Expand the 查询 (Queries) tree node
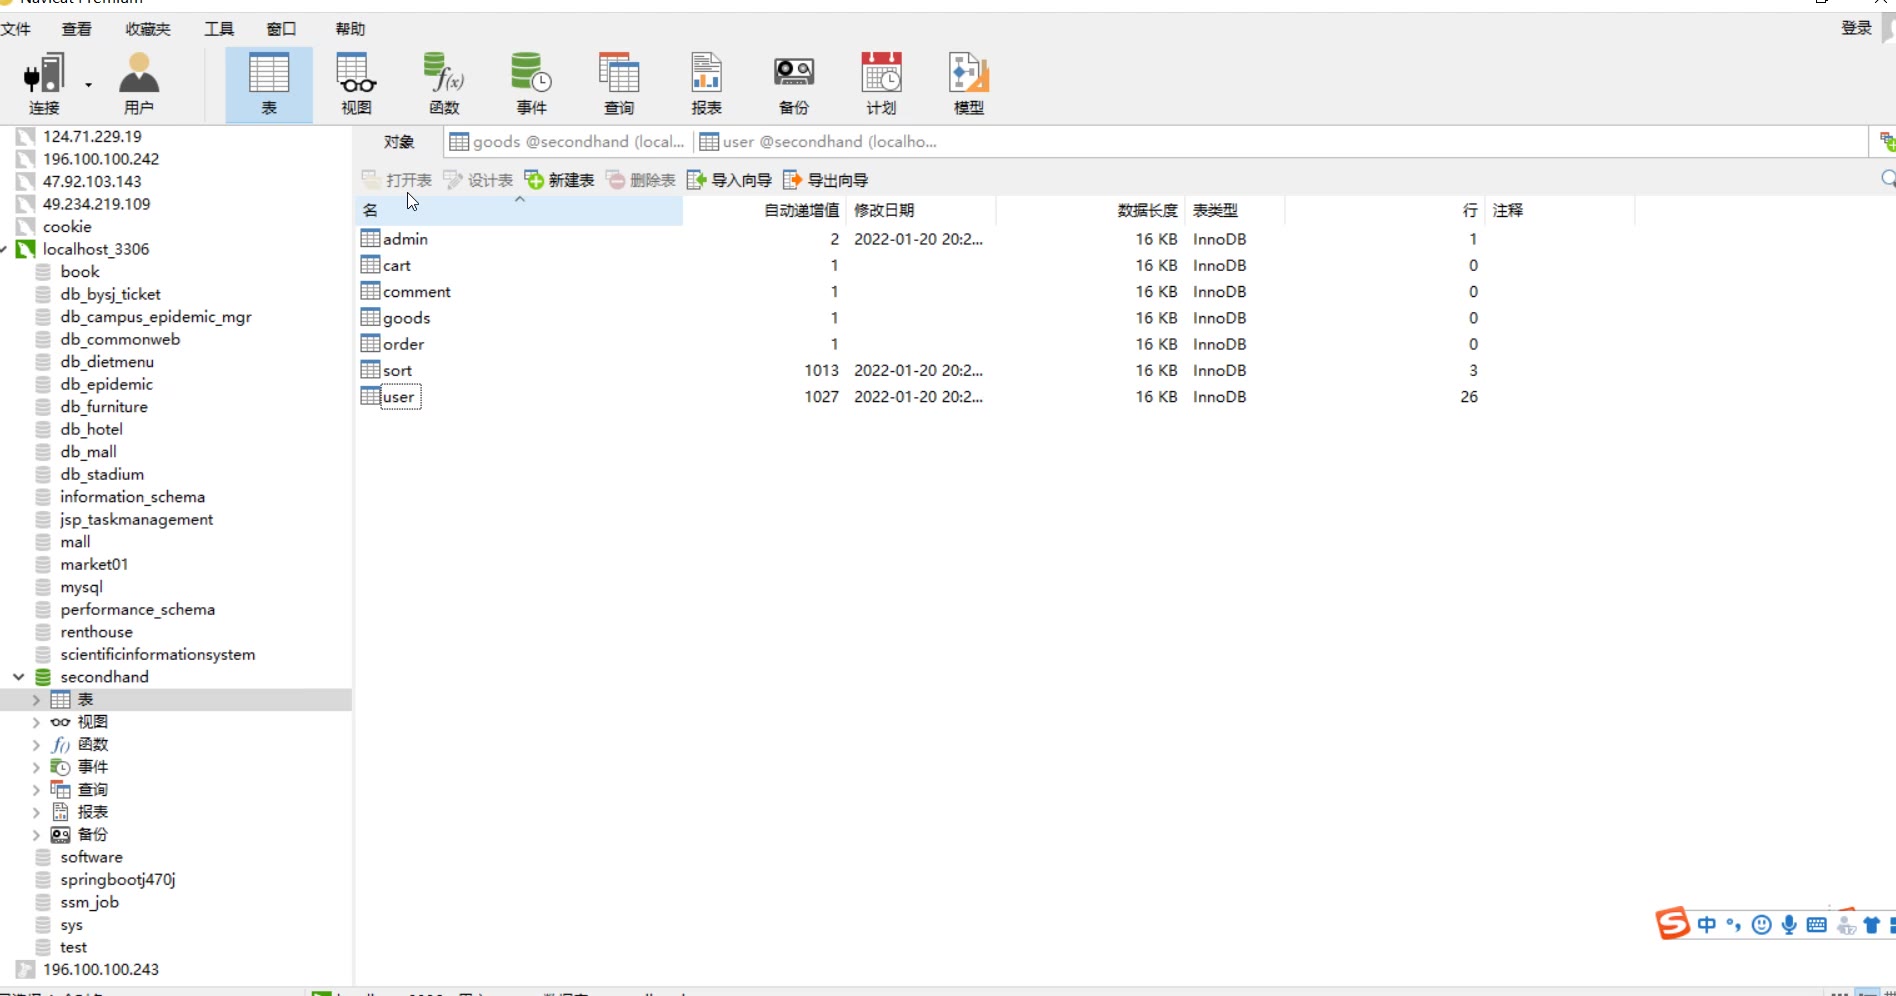 click(x=36, y=790)
